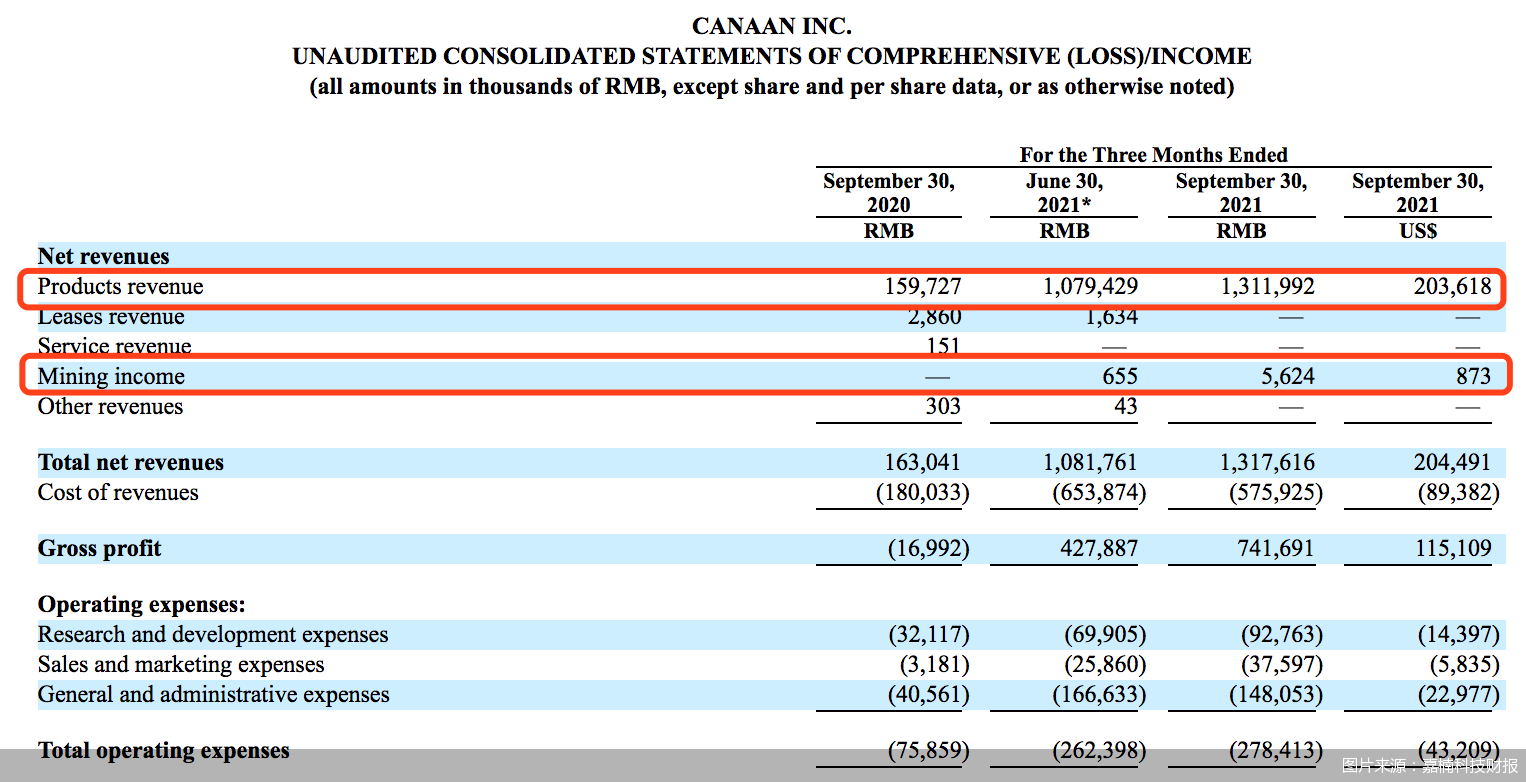
Task: Select the "General and administrative expenses" label
Action: [x=214, y=695]
